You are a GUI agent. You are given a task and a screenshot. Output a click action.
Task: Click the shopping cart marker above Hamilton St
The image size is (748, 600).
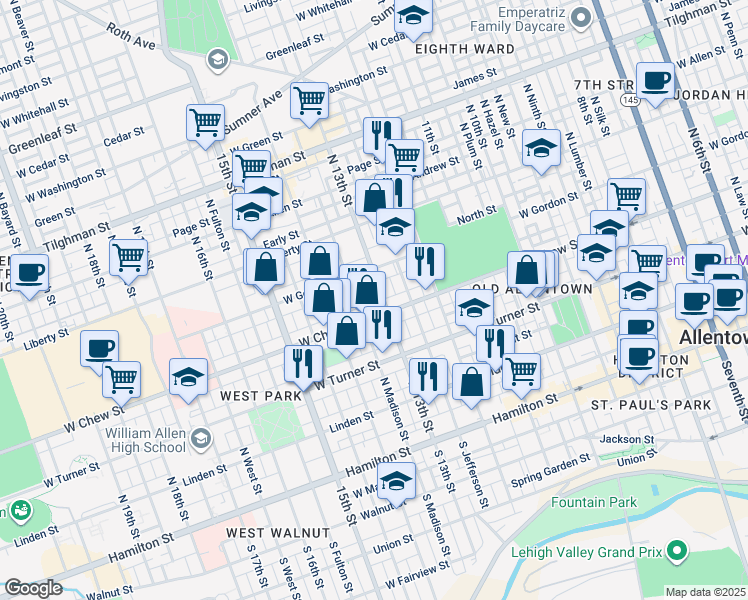(x=521, y=372)
